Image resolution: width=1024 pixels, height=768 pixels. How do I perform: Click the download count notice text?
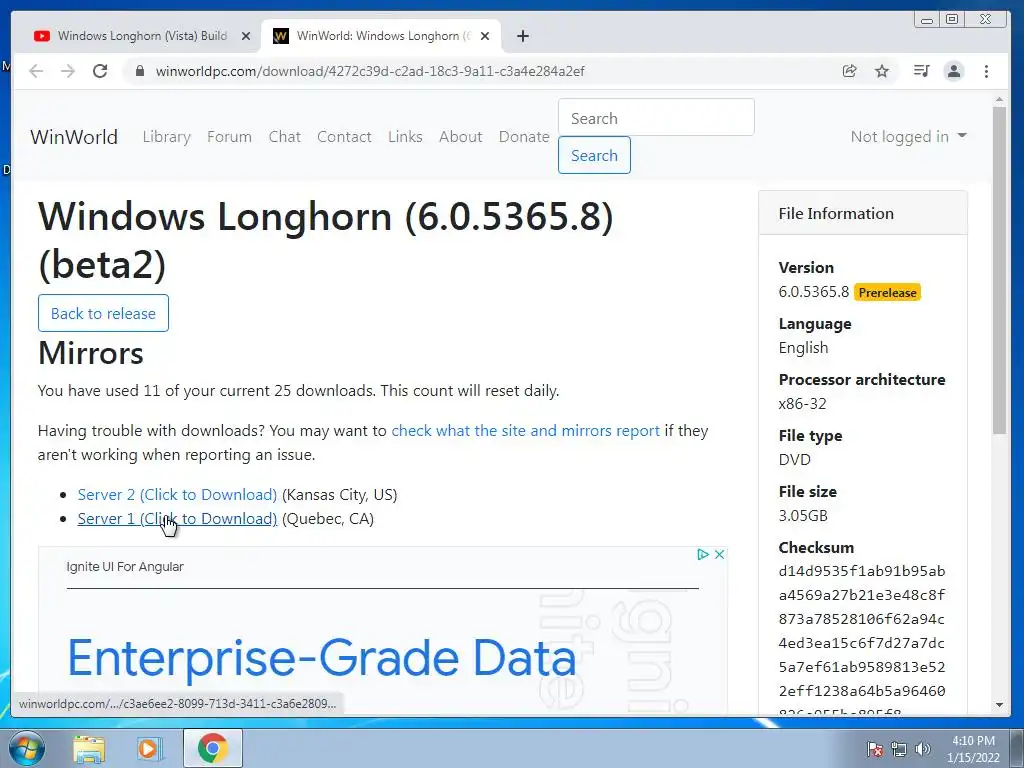[x=298, y=391]
